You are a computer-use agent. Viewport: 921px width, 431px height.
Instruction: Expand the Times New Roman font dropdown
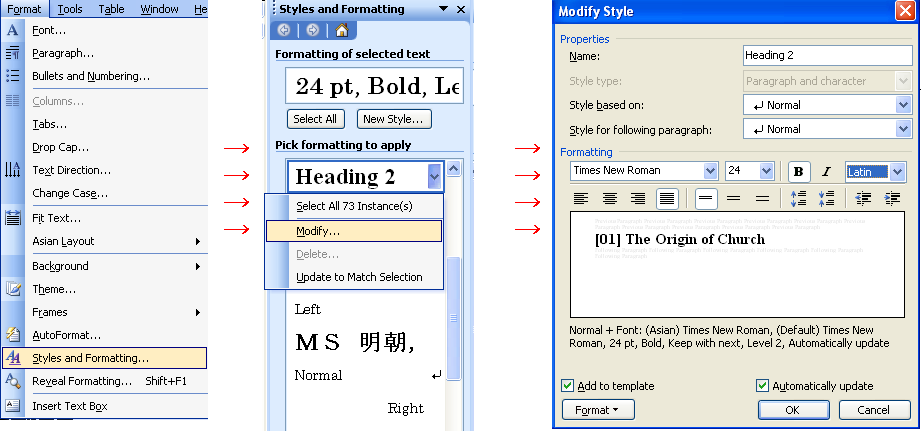point(710,171)
